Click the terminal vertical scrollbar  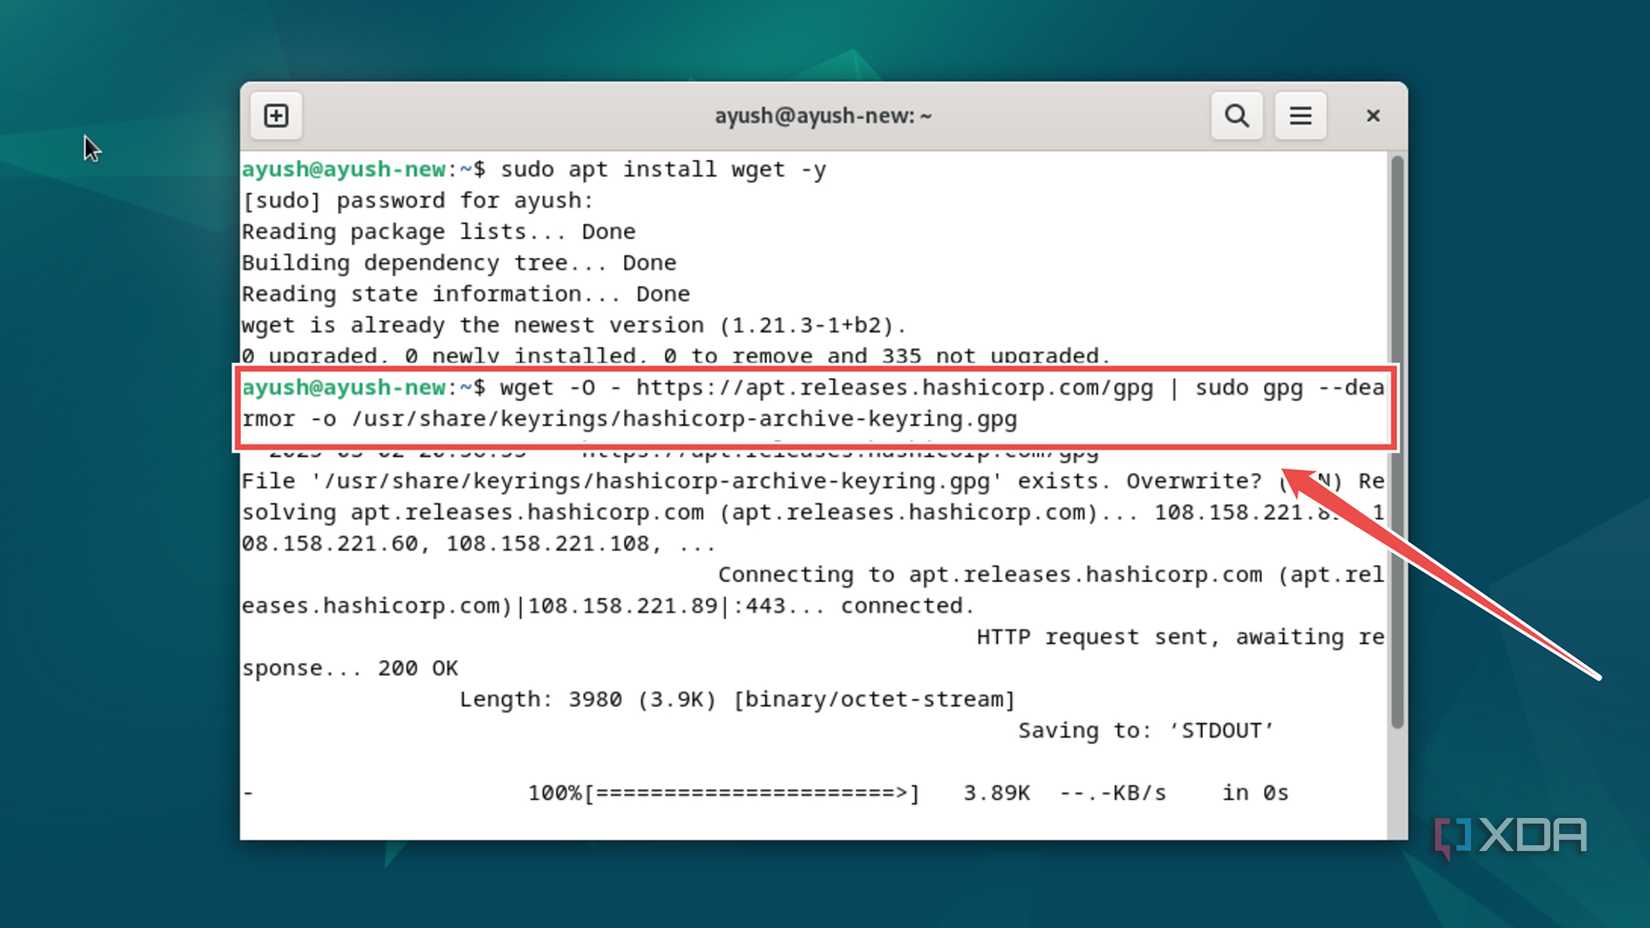(x=1397, y=442)
